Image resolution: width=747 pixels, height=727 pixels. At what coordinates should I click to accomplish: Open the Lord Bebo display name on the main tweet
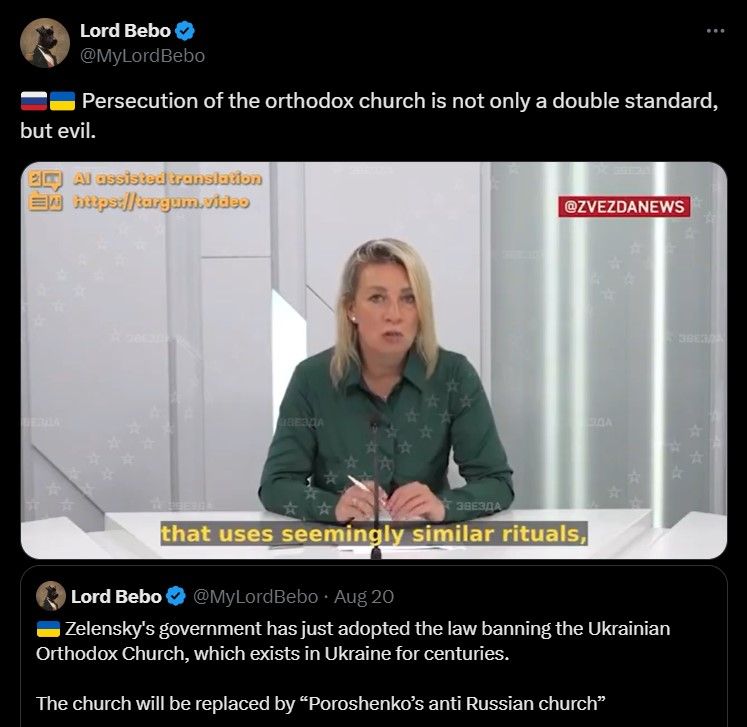124,31
